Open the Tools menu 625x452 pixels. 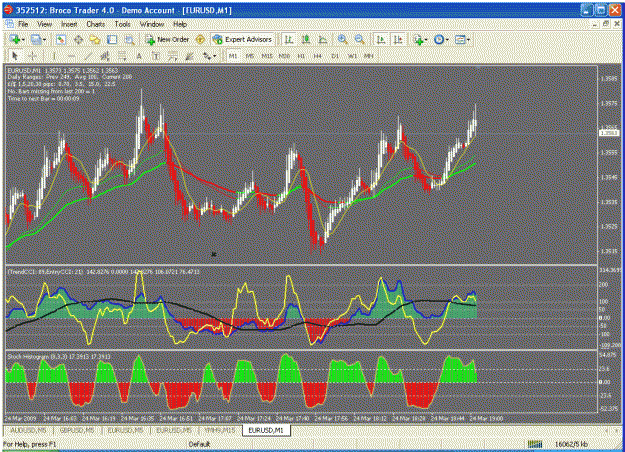coord(122,24)
